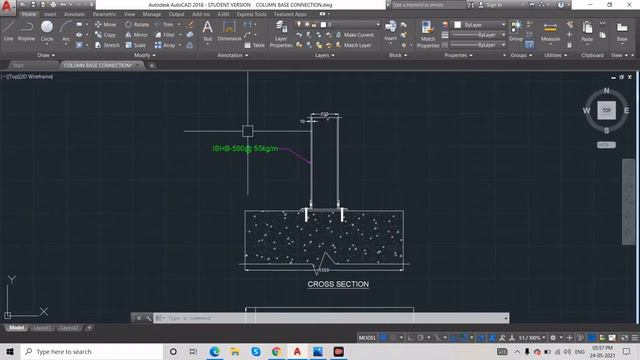
Task: Open the AutoCAD application menu logo
Action: (7, 7)
